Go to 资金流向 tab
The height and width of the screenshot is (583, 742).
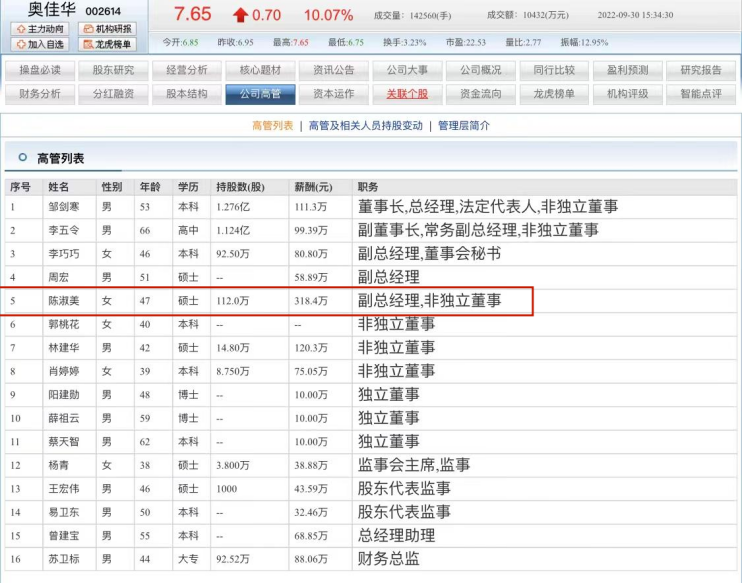[x=481, y=94]
